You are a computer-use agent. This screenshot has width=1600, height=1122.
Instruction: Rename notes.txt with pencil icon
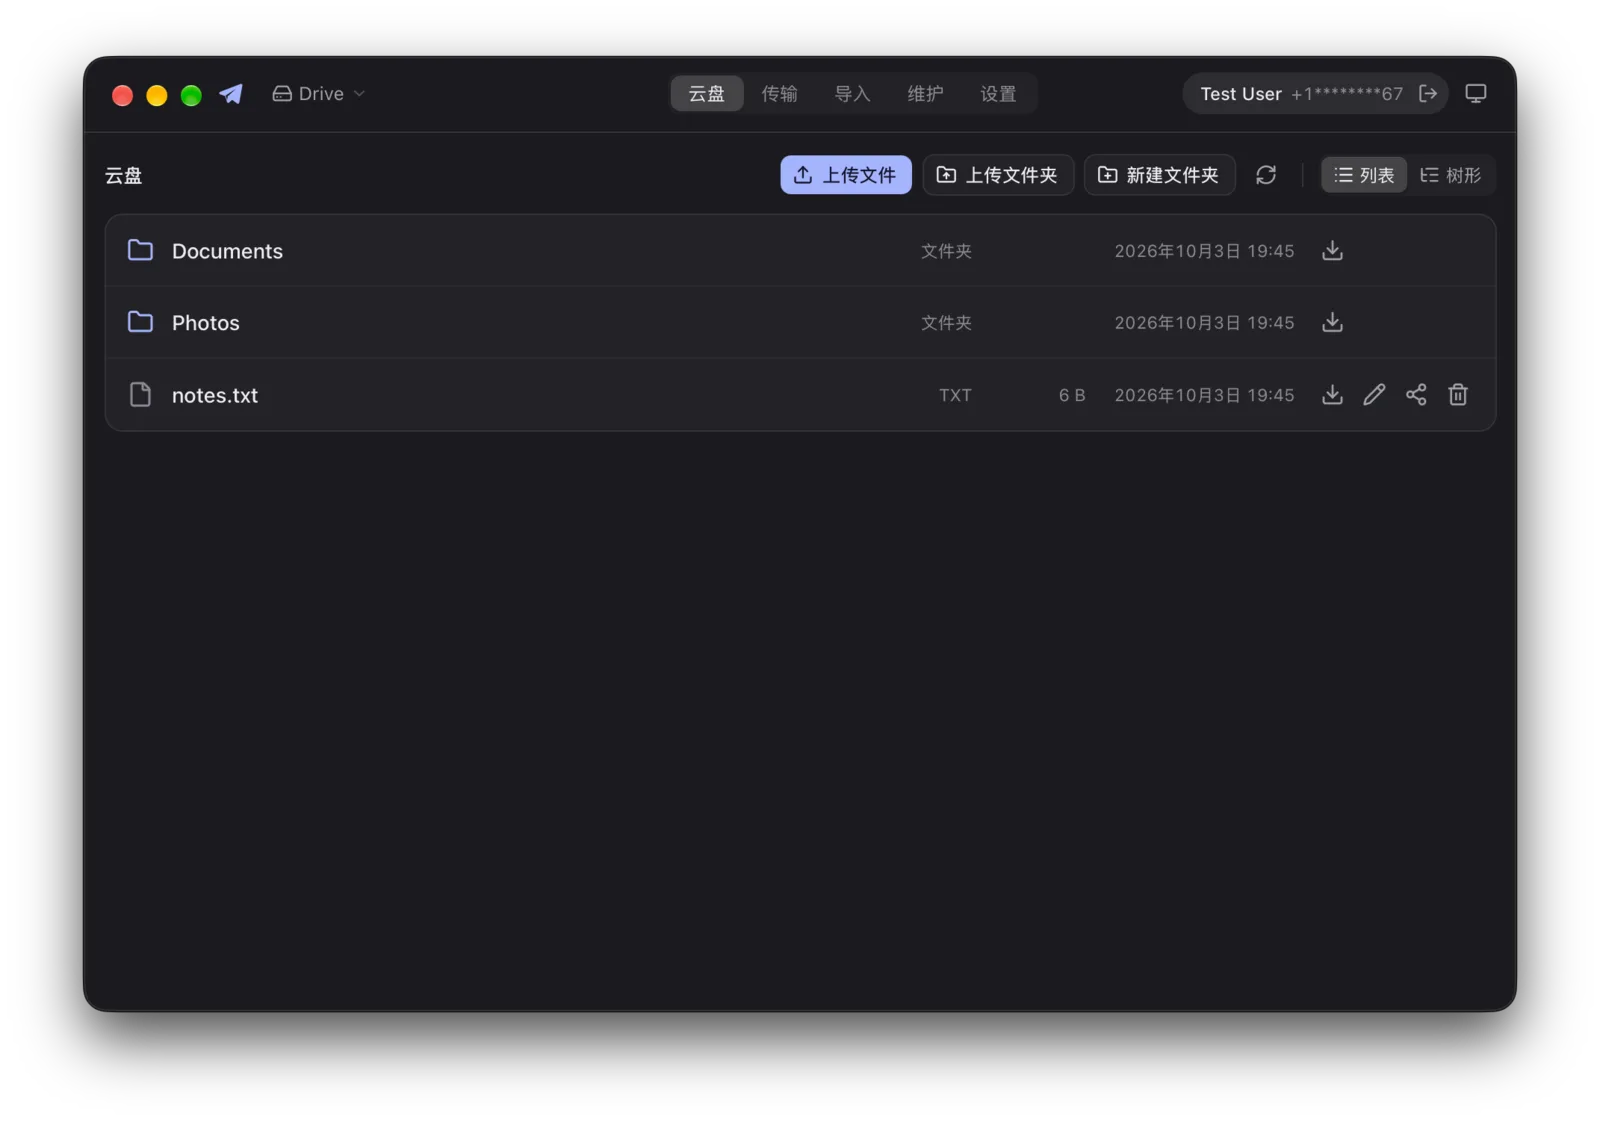tap(1374, 395)
